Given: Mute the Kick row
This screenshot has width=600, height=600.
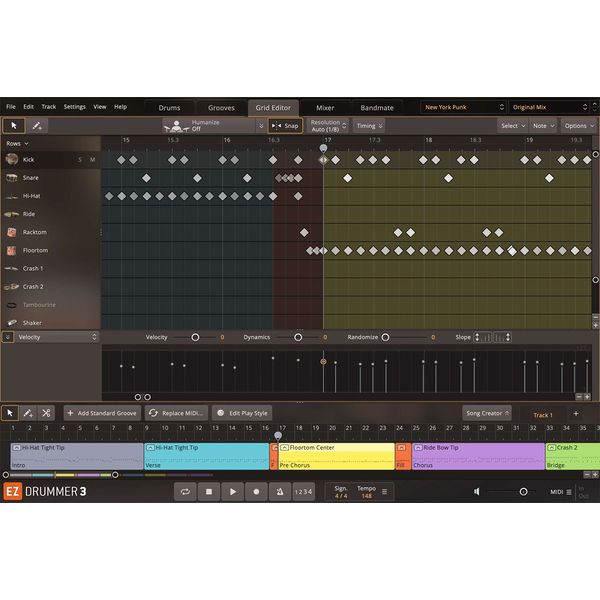Looking at the screenshot, I should (92, 160).
